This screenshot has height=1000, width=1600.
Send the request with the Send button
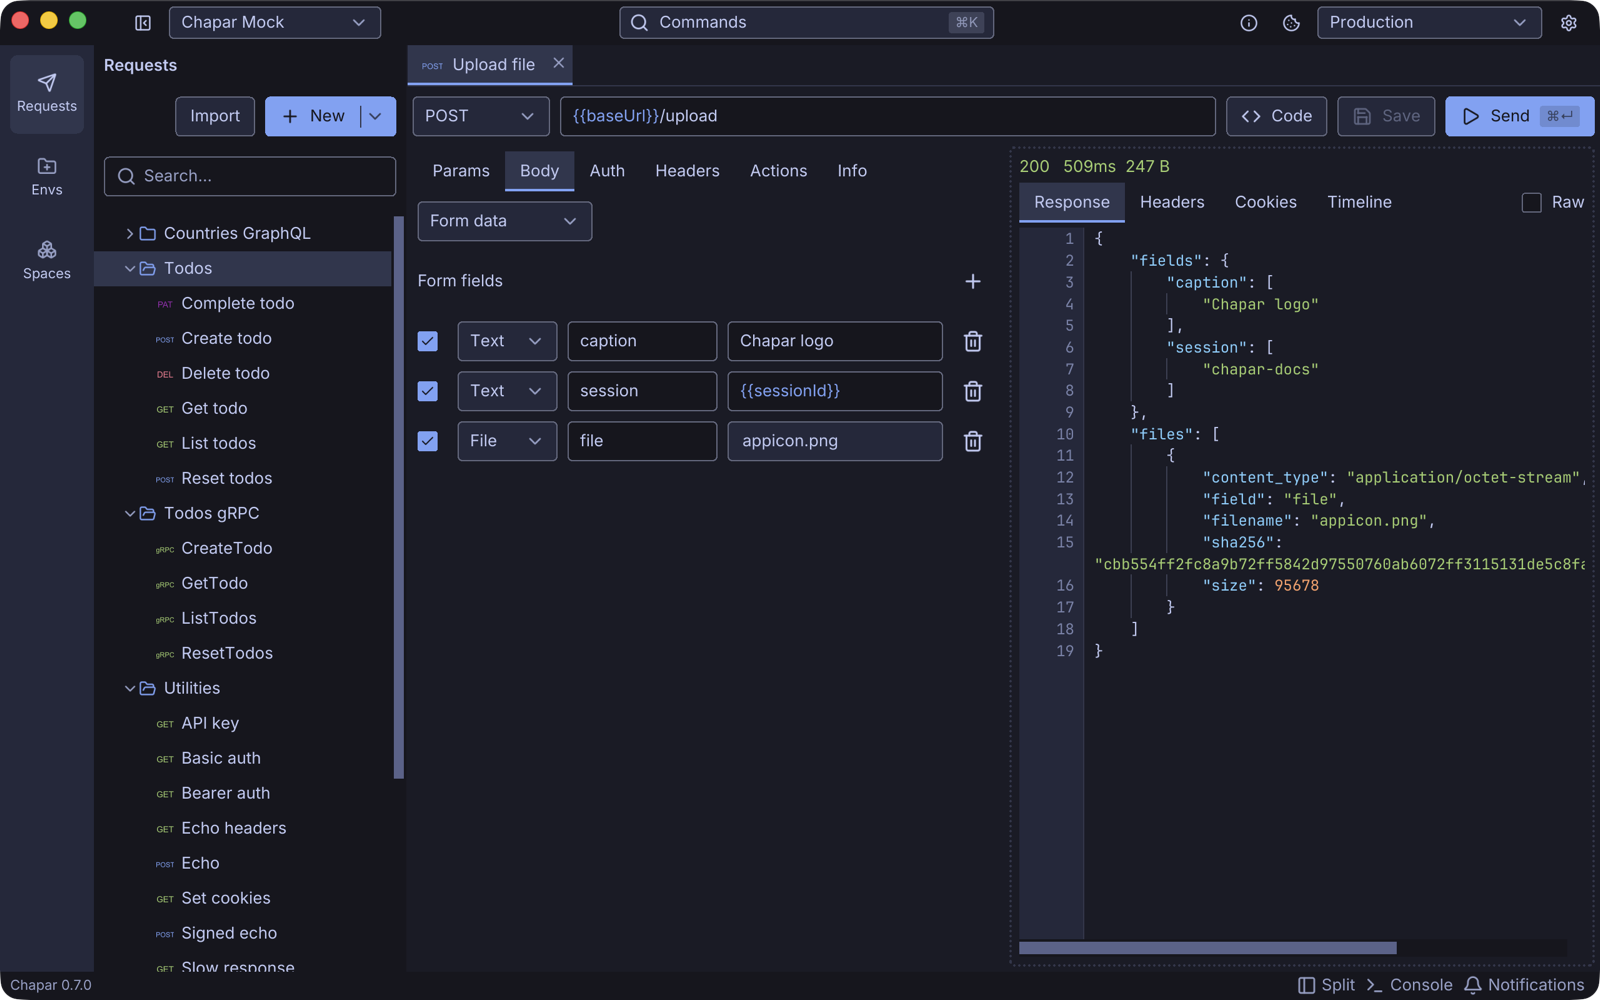tap(1519, 116)
